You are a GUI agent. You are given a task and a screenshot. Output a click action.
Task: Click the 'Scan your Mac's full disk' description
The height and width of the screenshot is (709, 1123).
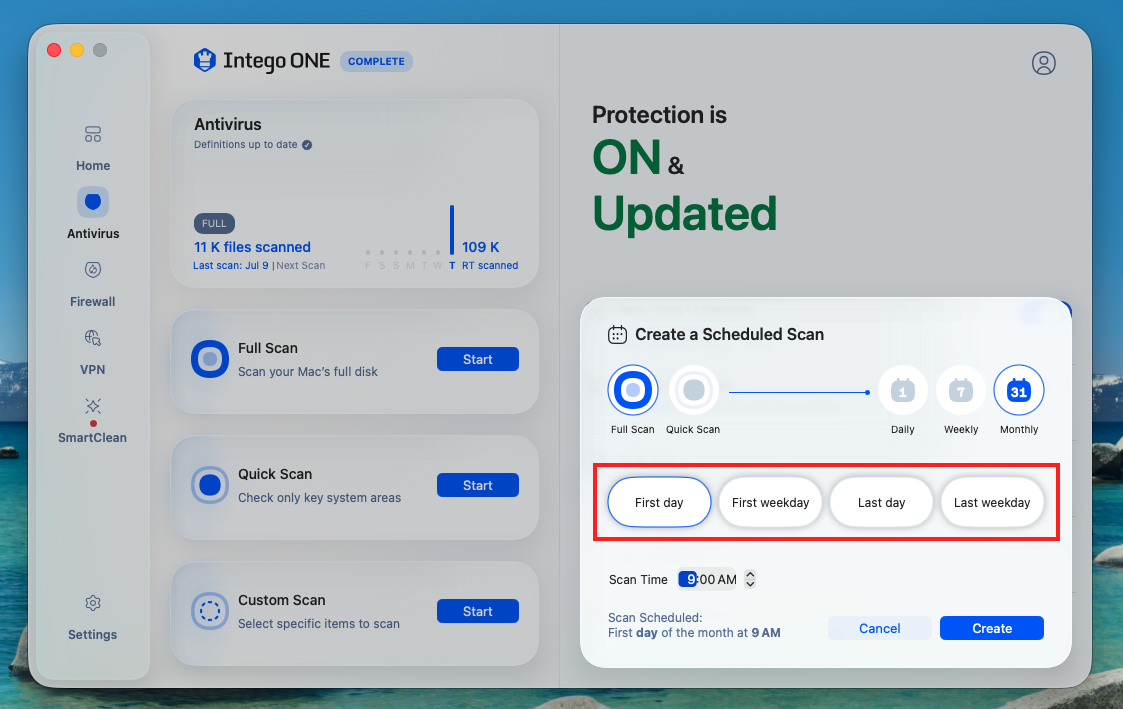pyautogui.click(x=308, y=372)
